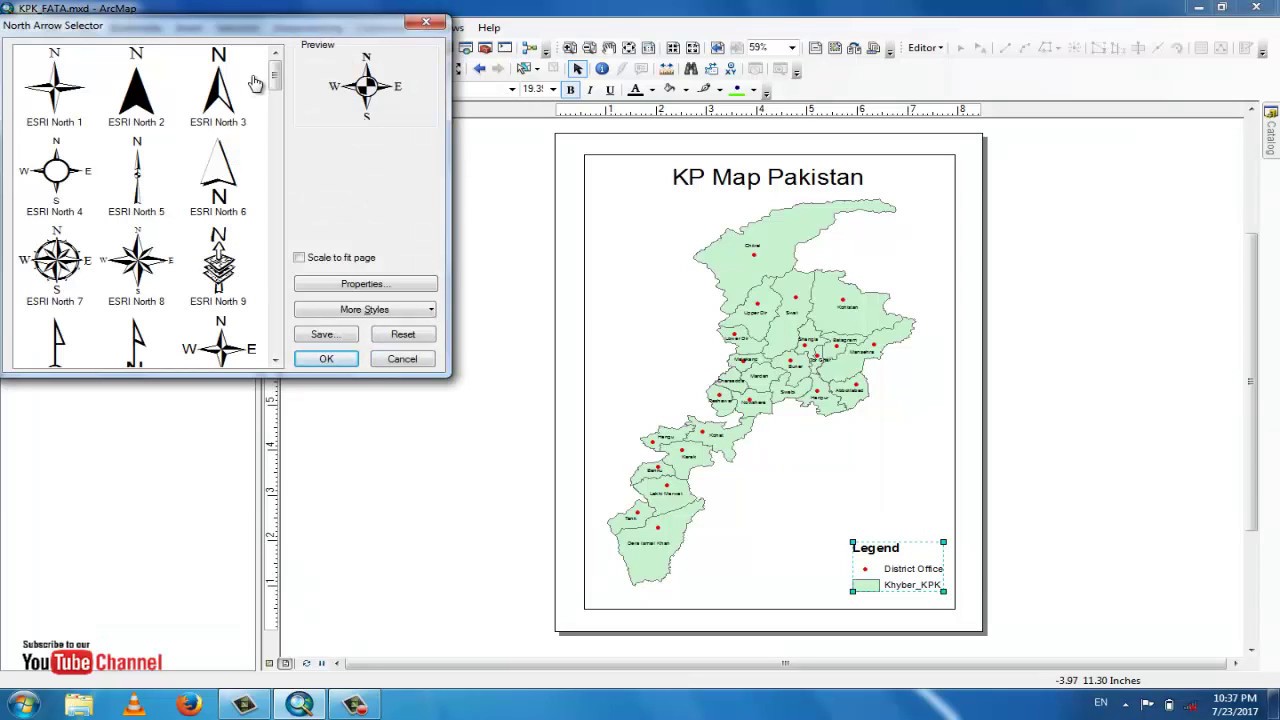
Task: Open the Select Features tool dropdown arrow
Action: [x=537, y=69]
